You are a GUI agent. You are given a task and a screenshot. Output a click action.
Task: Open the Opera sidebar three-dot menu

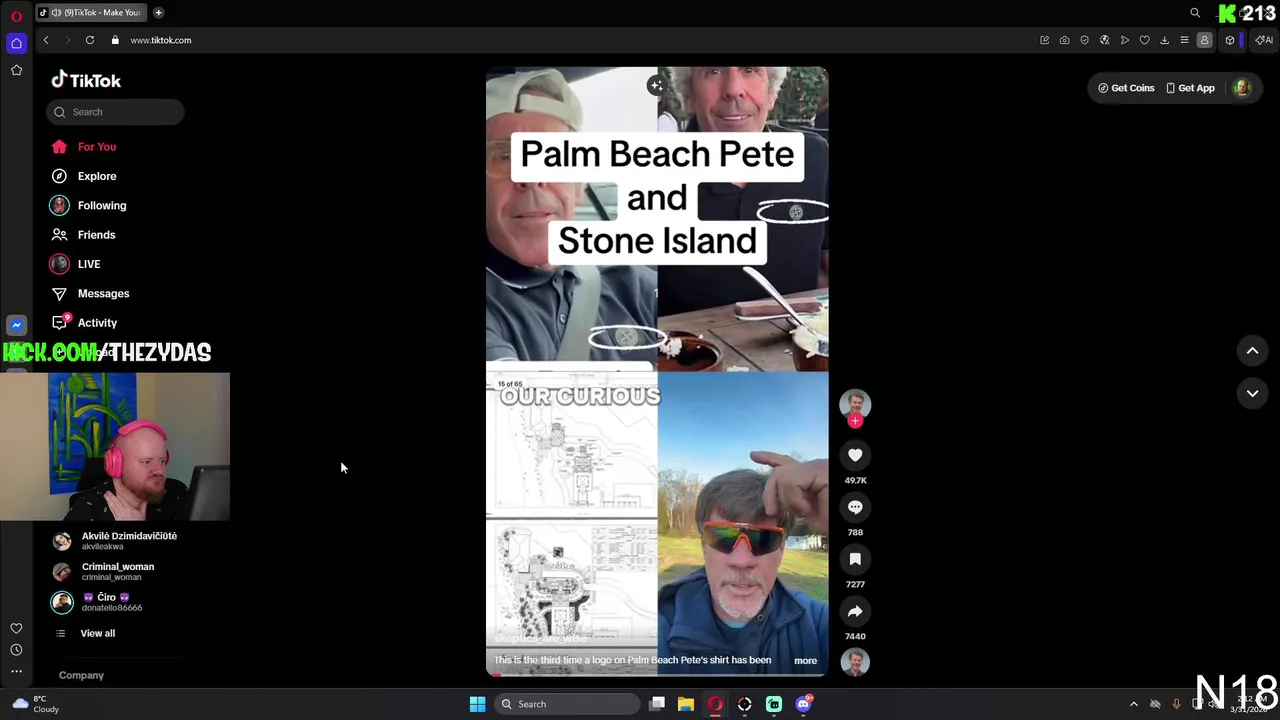click(x=16, y=672)
